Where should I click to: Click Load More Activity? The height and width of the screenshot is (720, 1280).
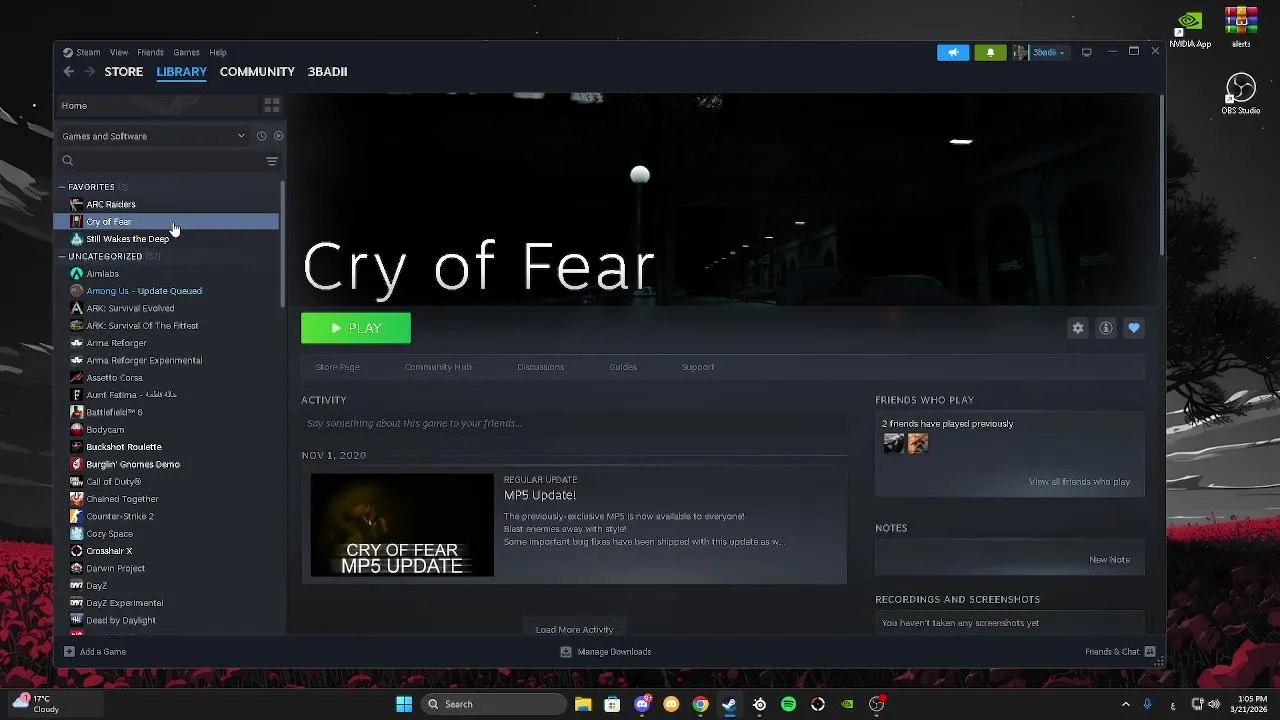point(574,630)
